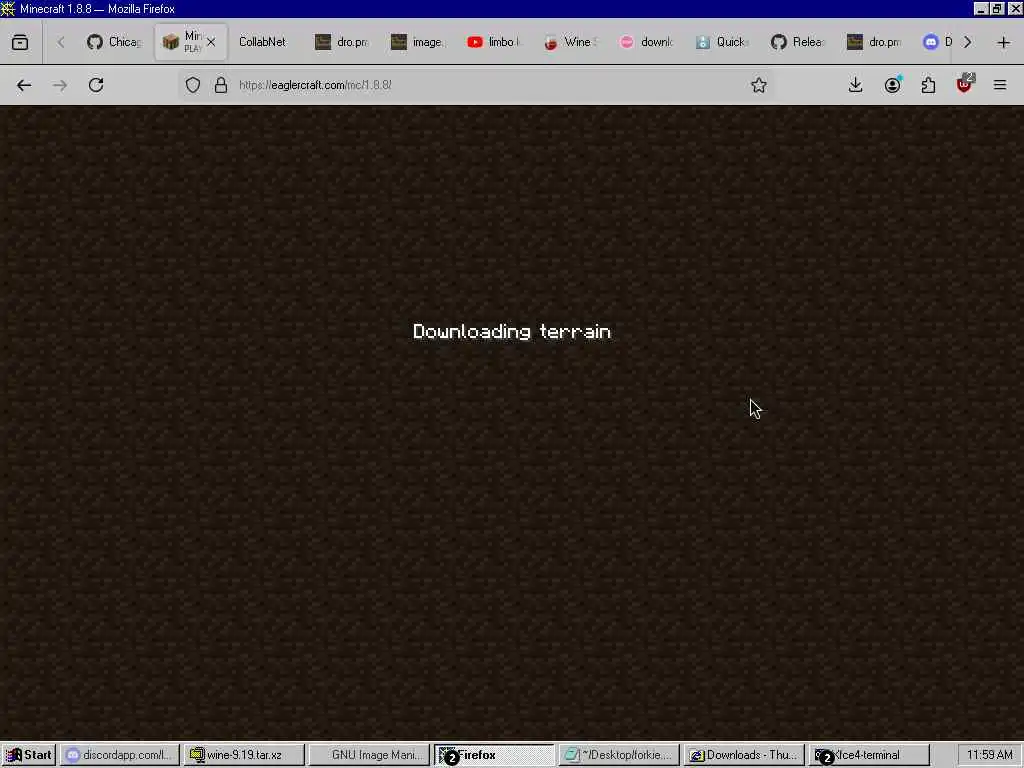Open the Firefox account menu
Viewport: 1024px width, 768px height.
pyautogui.click(x=892, y=85)
